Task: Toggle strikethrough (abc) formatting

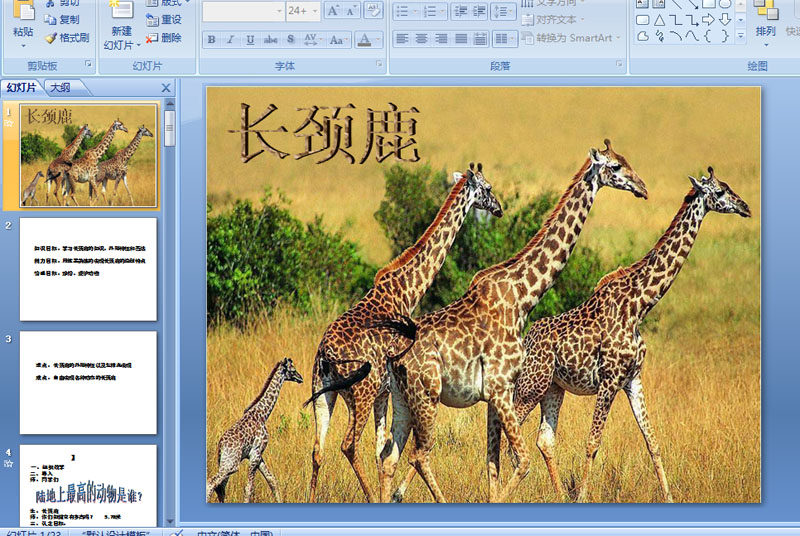Action: (x=270, y=39)
